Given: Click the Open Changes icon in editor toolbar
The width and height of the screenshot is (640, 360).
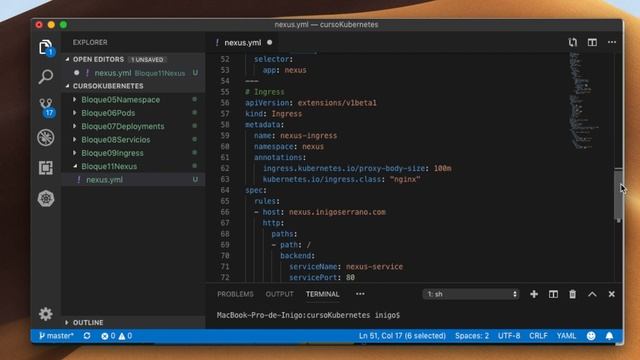Looking at the screenshot, I should 573,42.
